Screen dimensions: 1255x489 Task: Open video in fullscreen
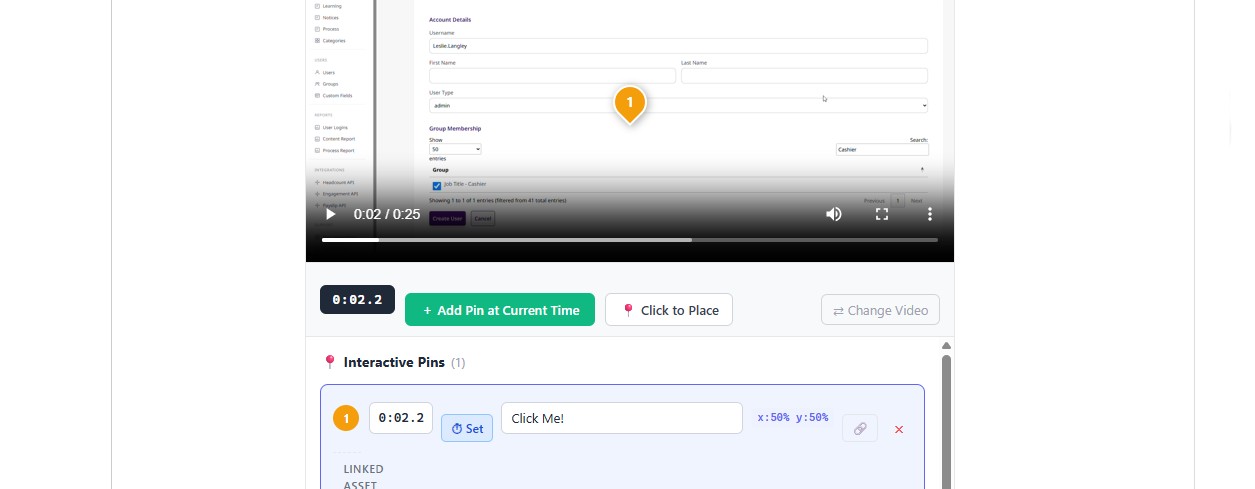tap(882, 214)
